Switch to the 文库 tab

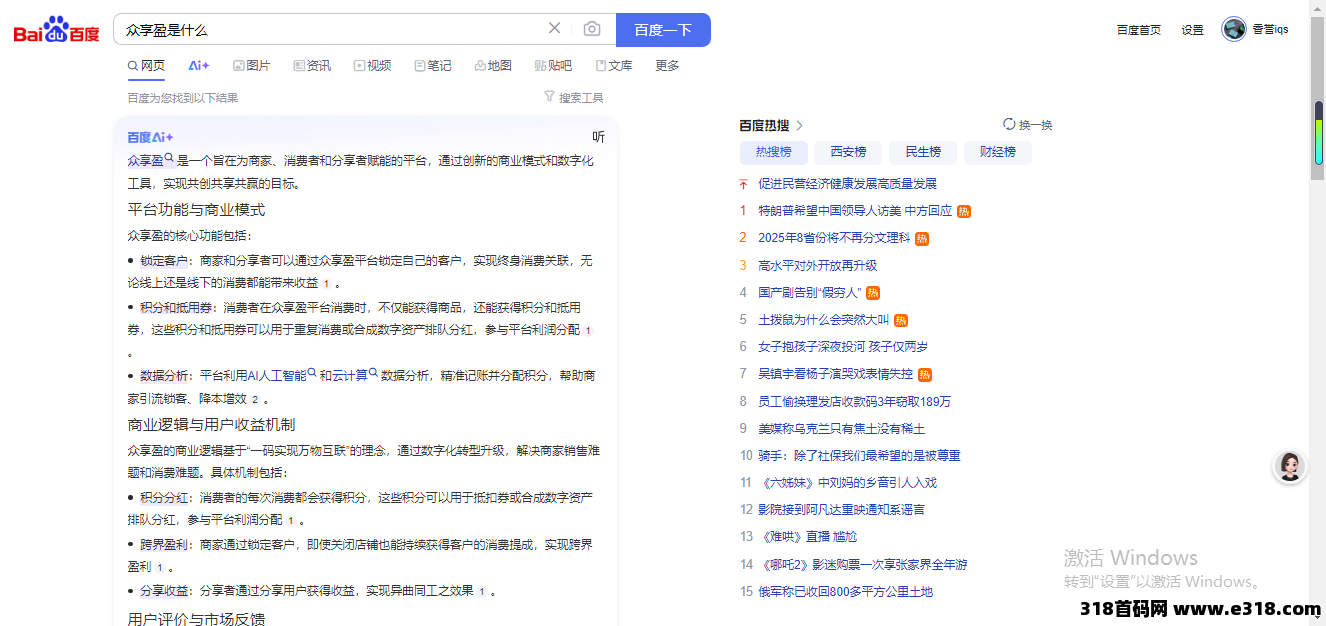click(x=614, y=66)
